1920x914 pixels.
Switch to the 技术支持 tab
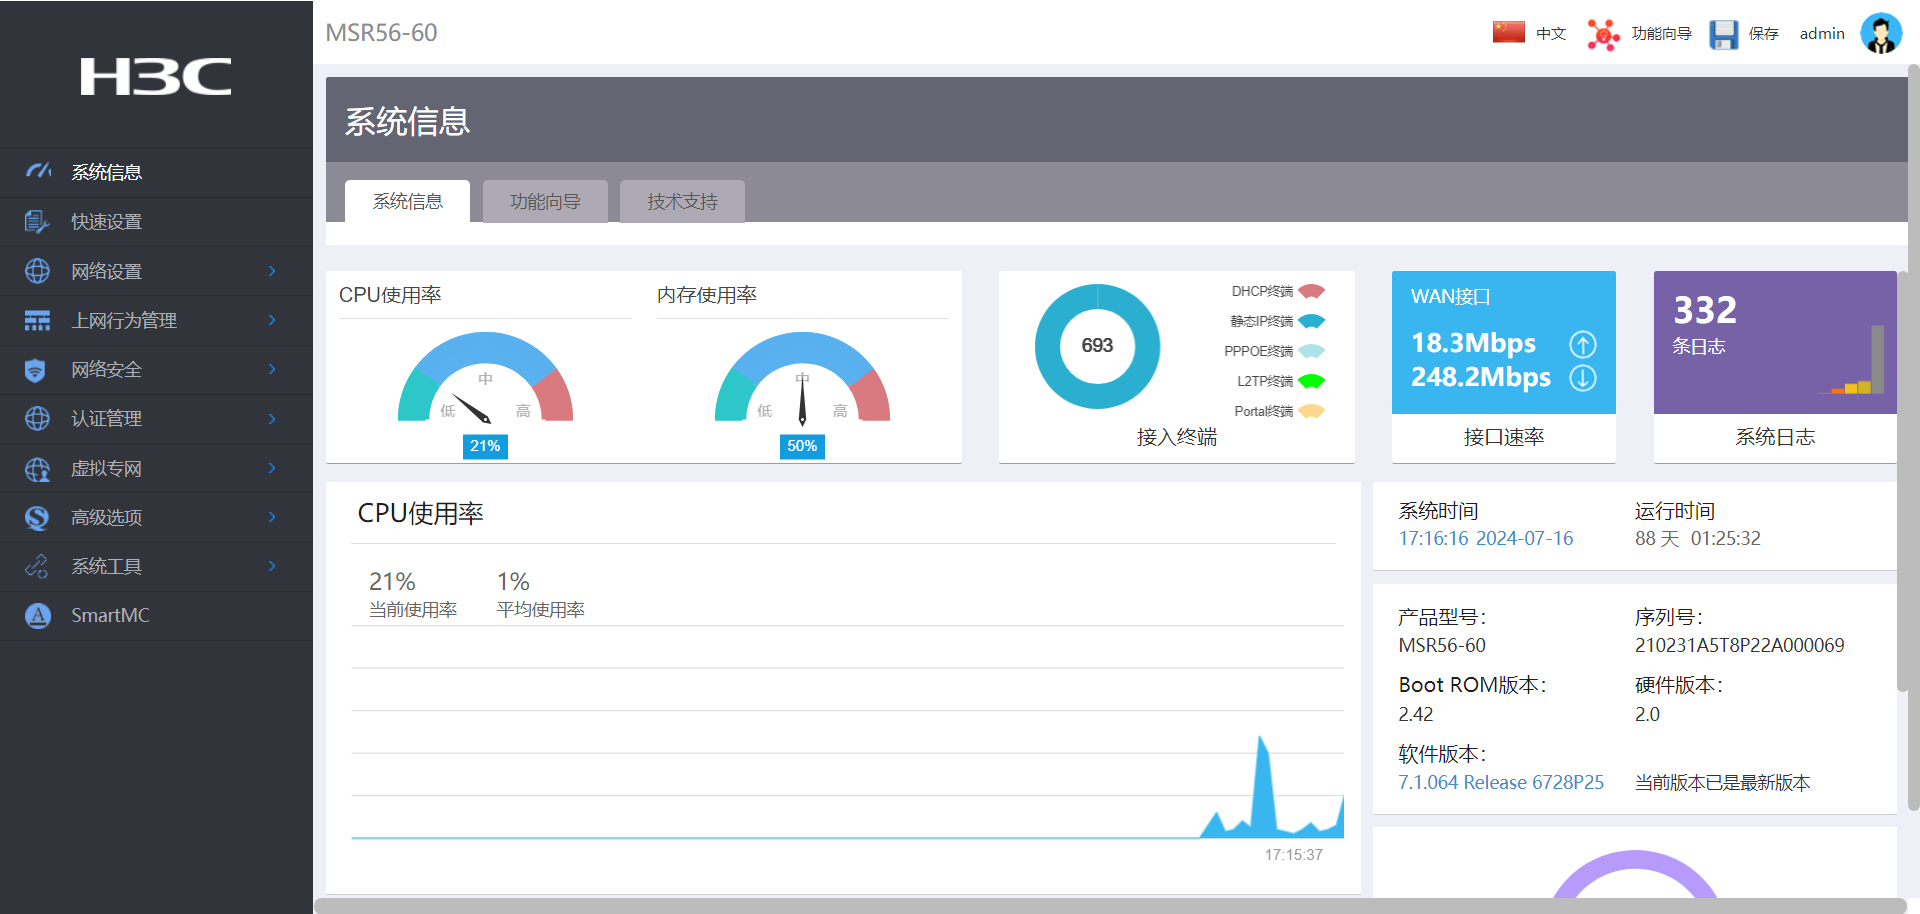(x=682, y=201)
